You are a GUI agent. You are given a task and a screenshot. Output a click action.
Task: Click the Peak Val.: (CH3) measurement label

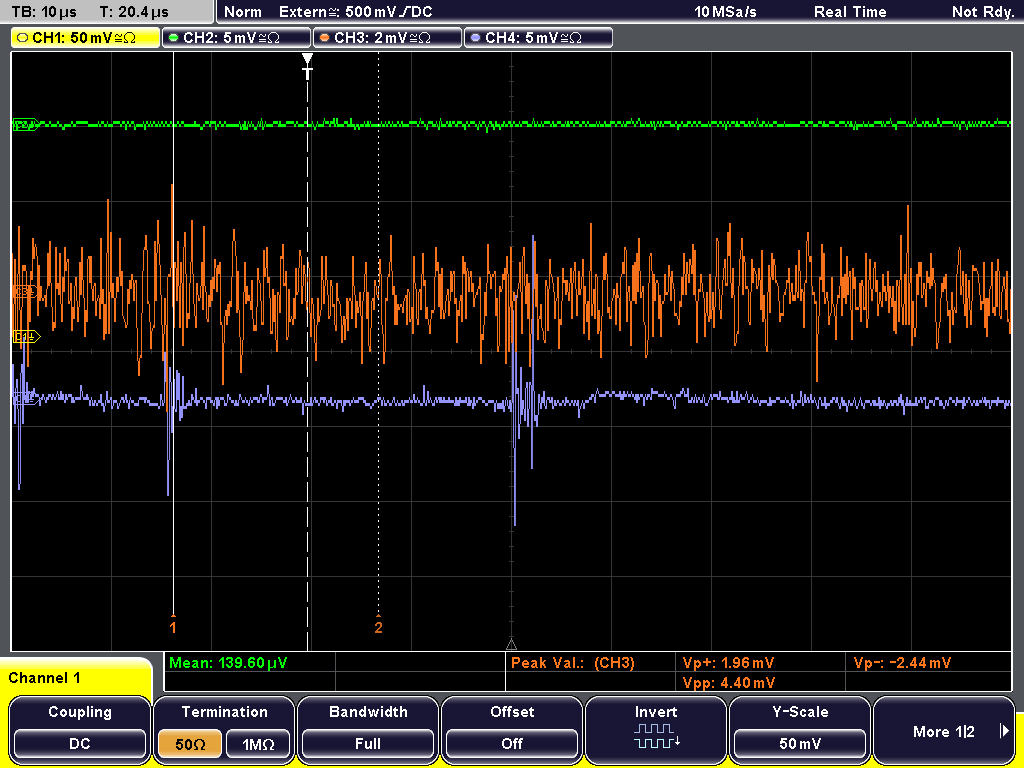573,663
